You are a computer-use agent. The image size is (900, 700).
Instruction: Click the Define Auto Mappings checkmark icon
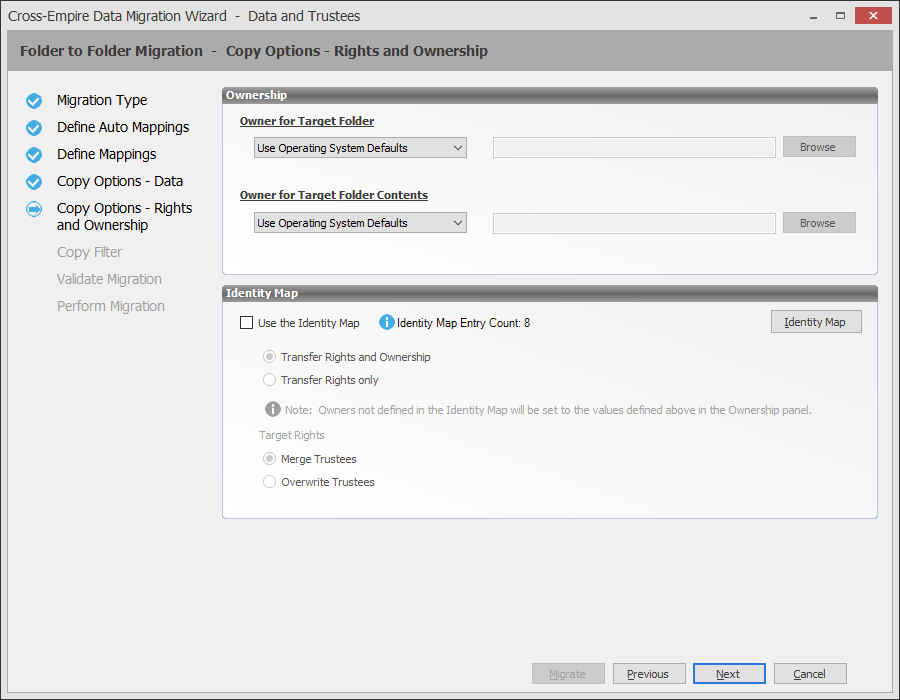click(x=34, y=128)
